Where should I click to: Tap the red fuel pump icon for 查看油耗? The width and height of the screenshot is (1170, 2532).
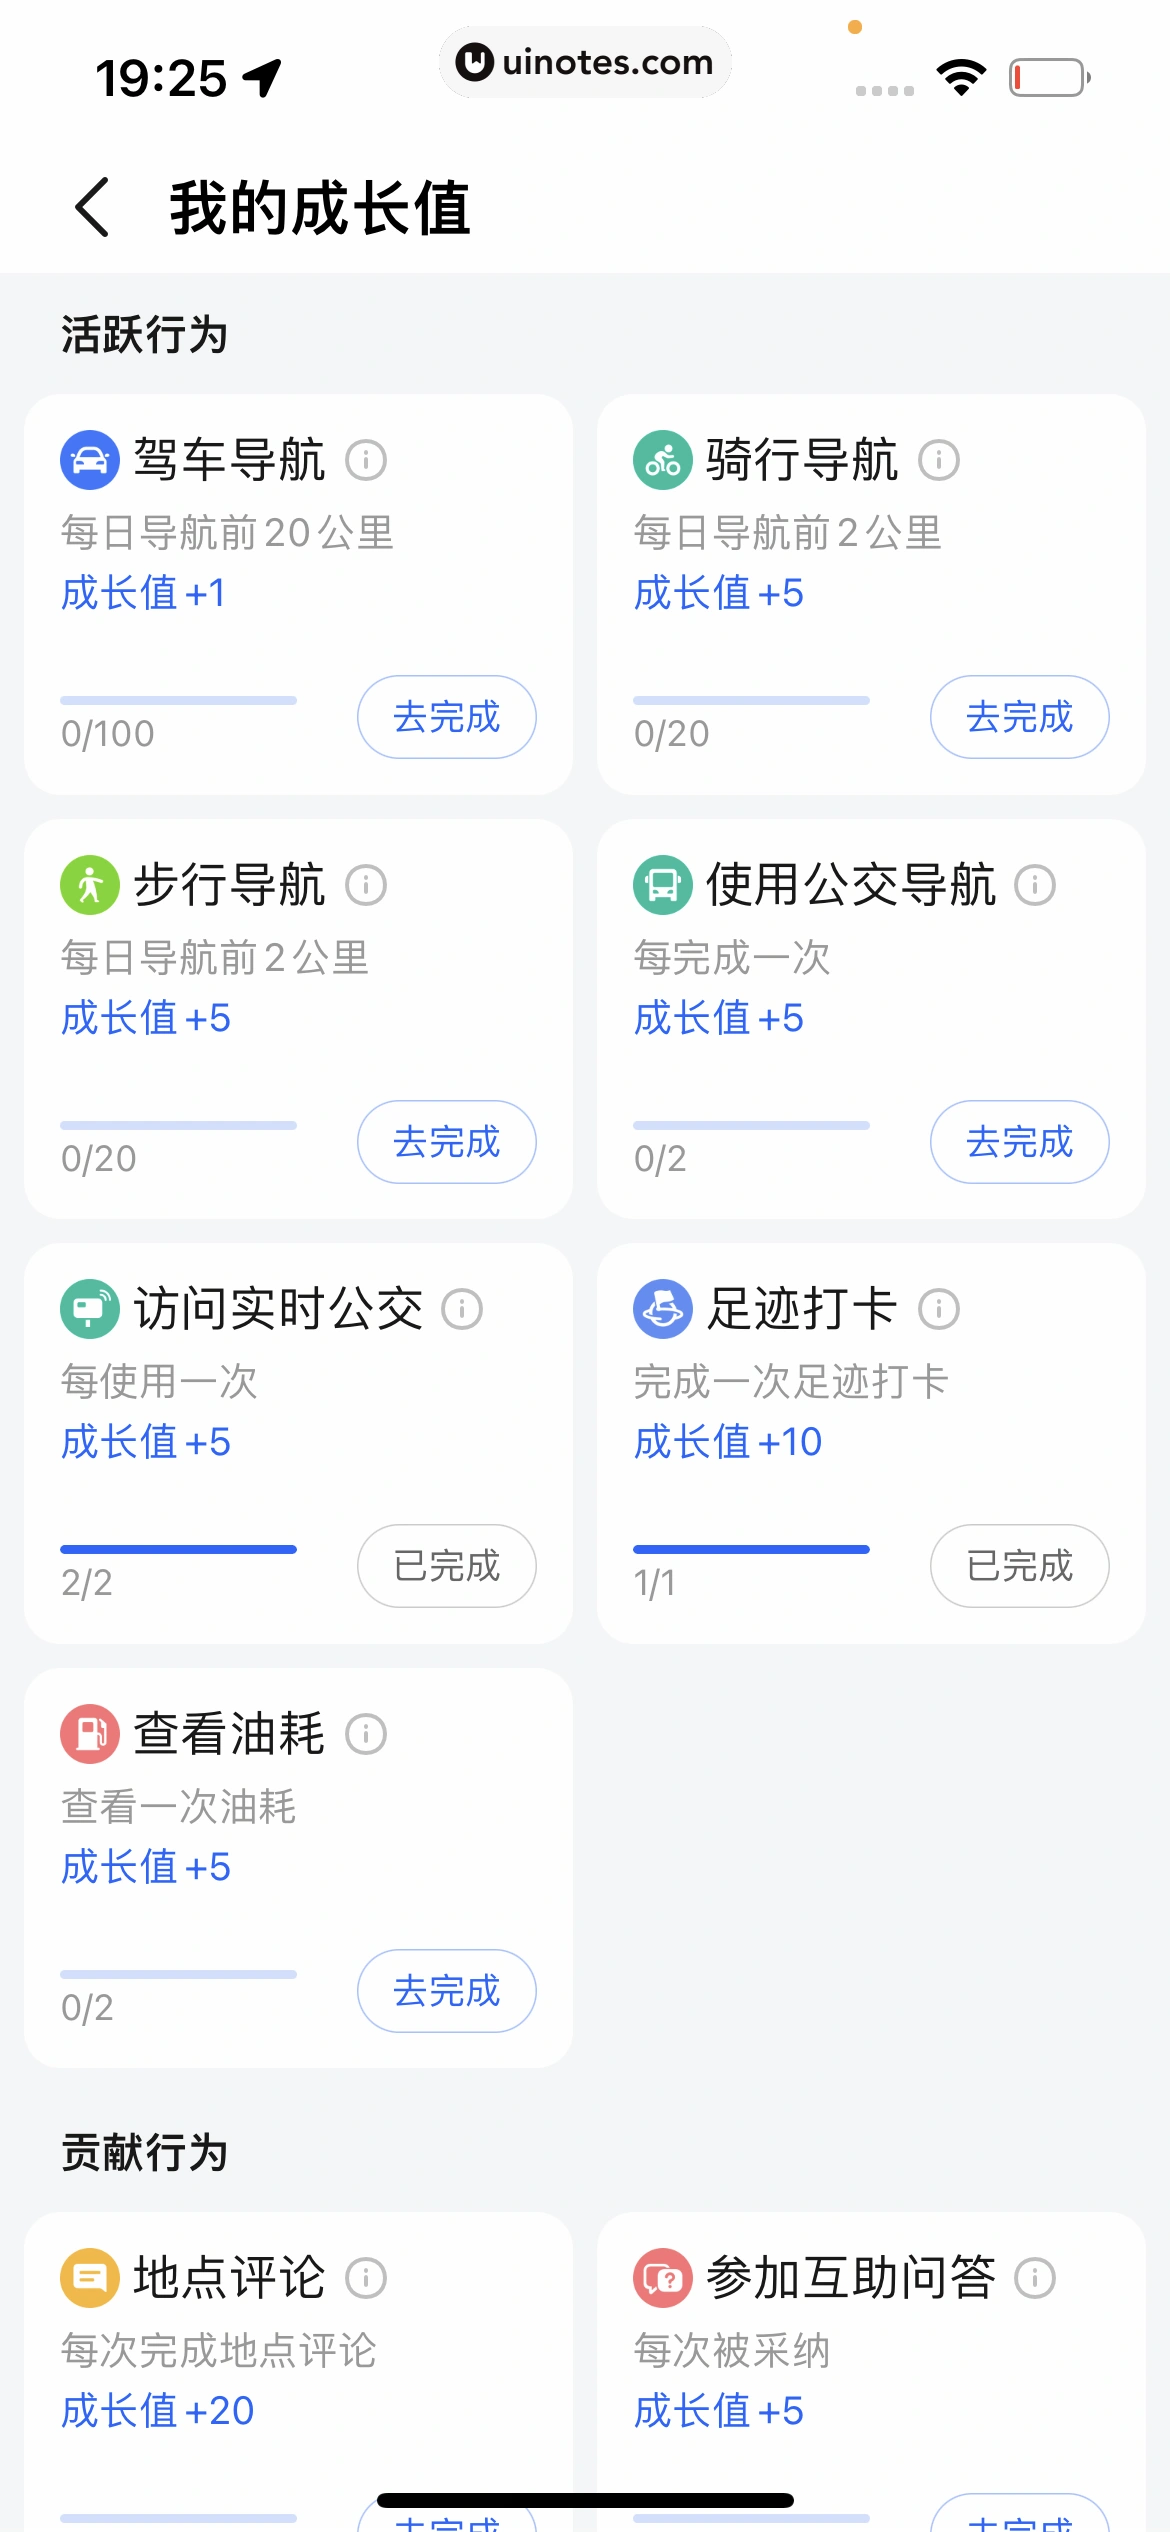90,1734
